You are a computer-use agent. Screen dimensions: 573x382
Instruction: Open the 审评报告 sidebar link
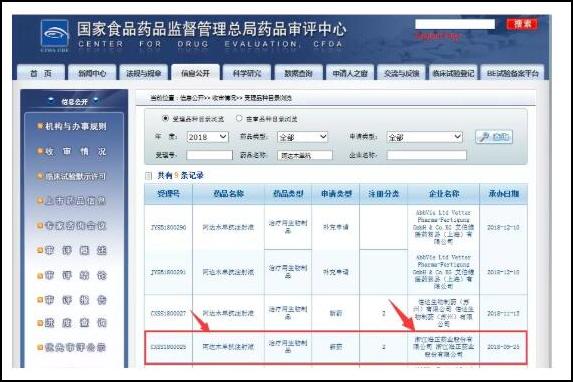pos(76,300)
